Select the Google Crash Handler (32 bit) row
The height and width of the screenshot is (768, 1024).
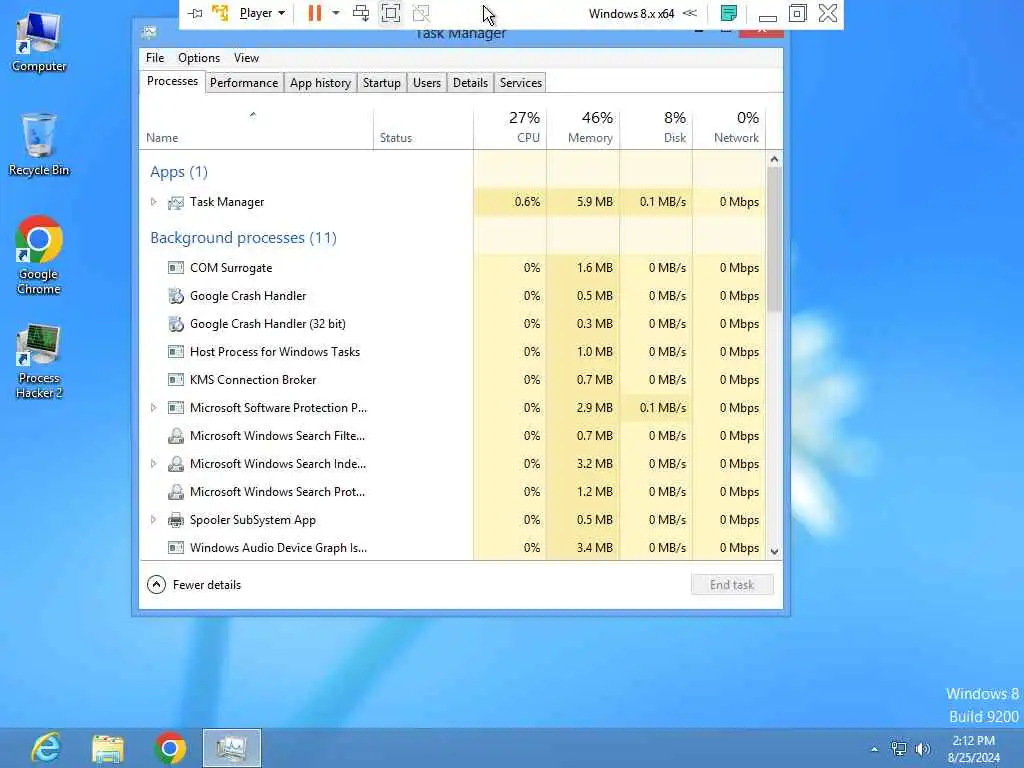452,324
